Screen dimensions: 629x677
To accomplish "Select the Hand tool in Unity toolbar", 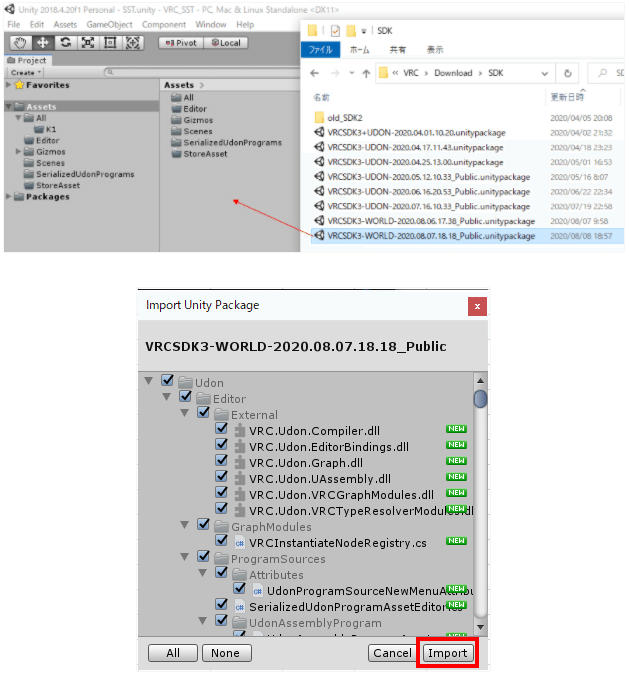I will pos(20,43).
